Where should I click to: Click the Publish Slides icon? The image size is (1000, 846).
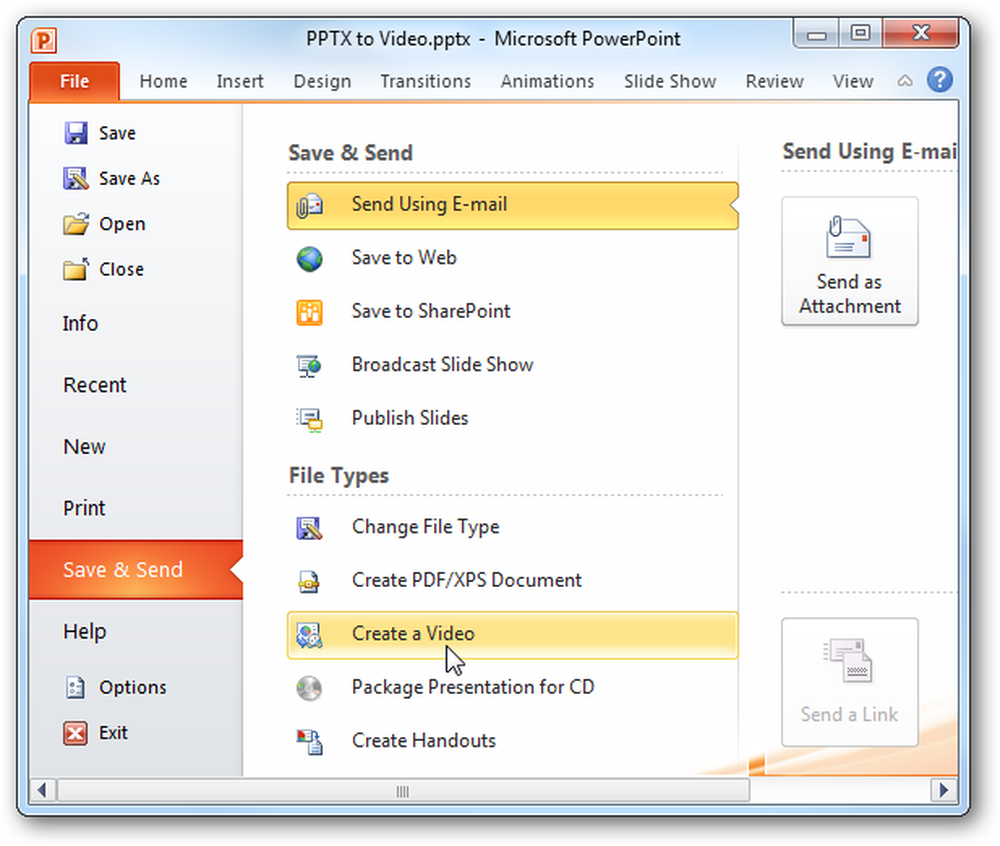[x=309, y=420]
